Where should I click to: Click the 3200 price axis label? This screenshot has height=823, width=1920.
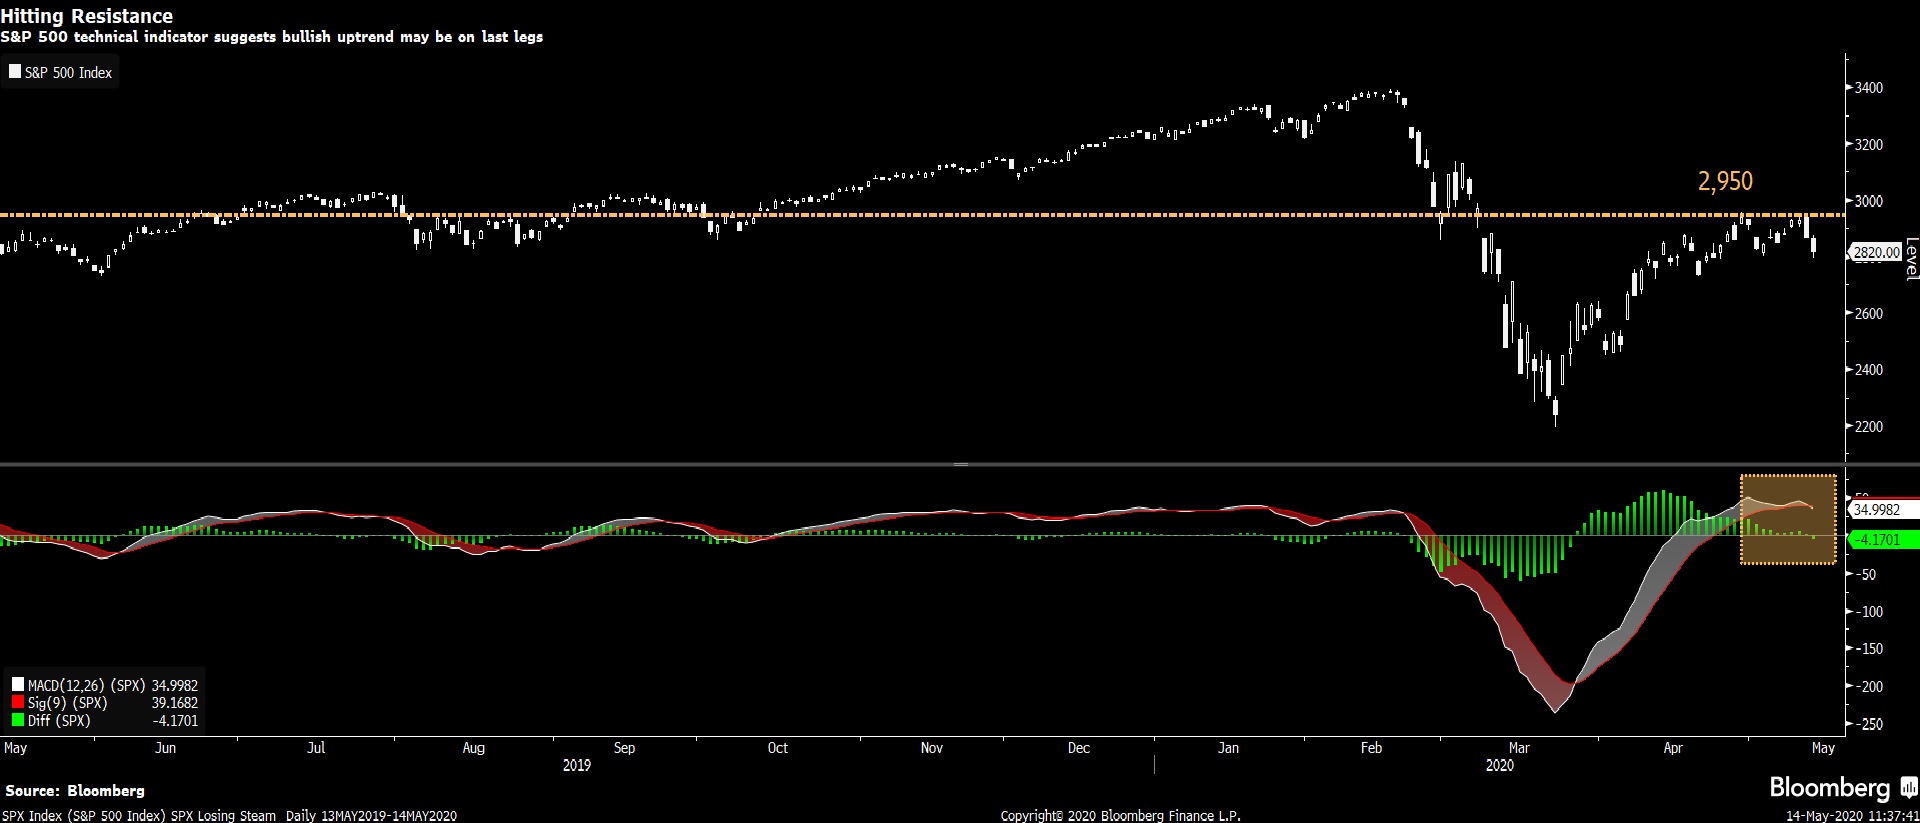tap(1868, 144)
